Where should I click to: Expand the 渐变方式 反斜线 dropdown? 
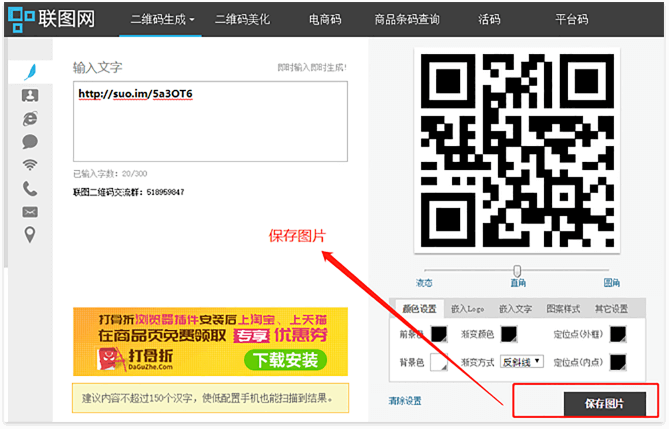(x=522, y=362)
